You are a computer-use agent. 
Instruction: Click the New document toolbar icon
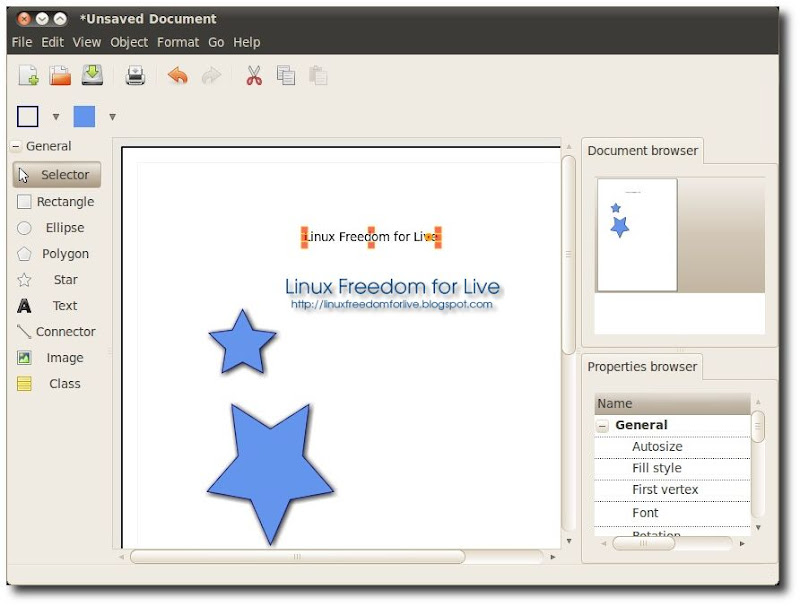pos(29,75)
